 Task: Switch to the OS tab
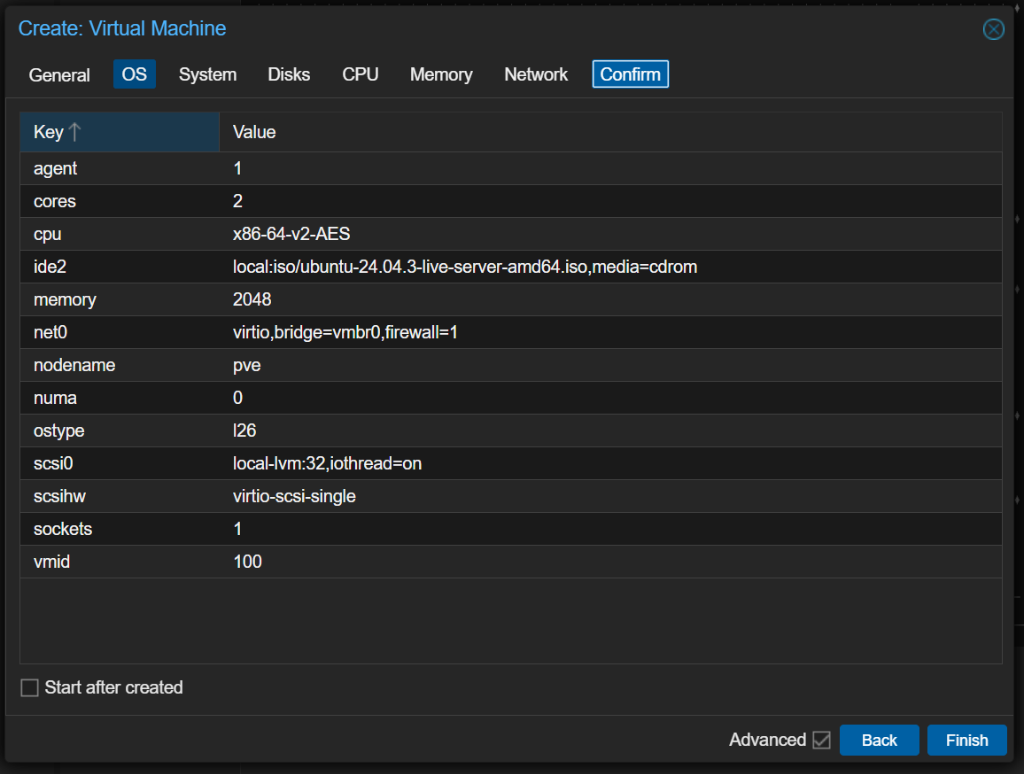(135, 74)
